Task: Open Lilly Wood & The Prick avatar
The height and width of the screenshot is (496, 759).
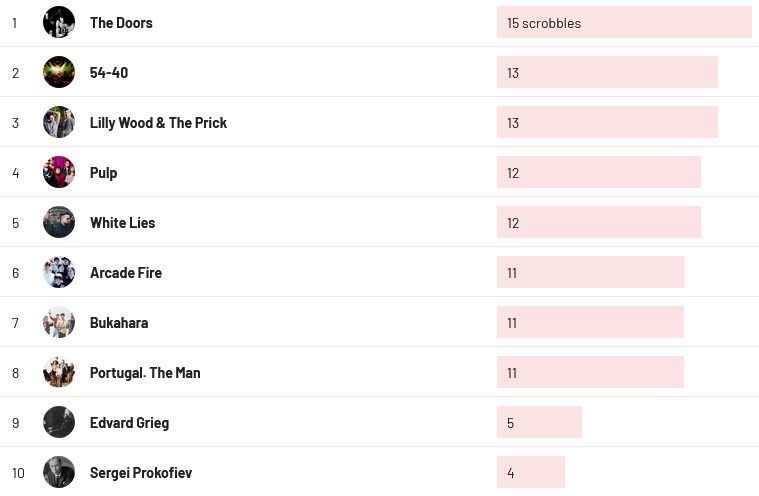Action: pyautogui.click(x=59, y=122)
